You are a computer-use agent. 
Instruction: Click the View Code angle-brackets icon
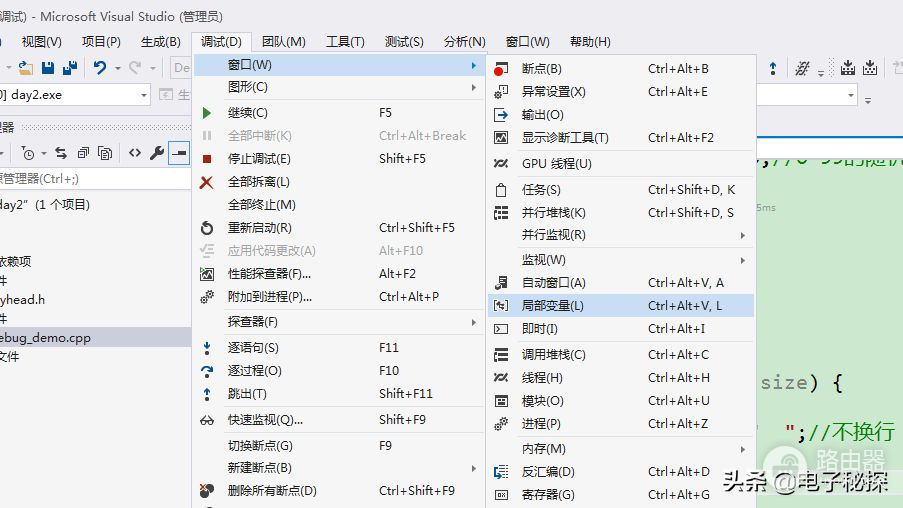coord(134,153)
